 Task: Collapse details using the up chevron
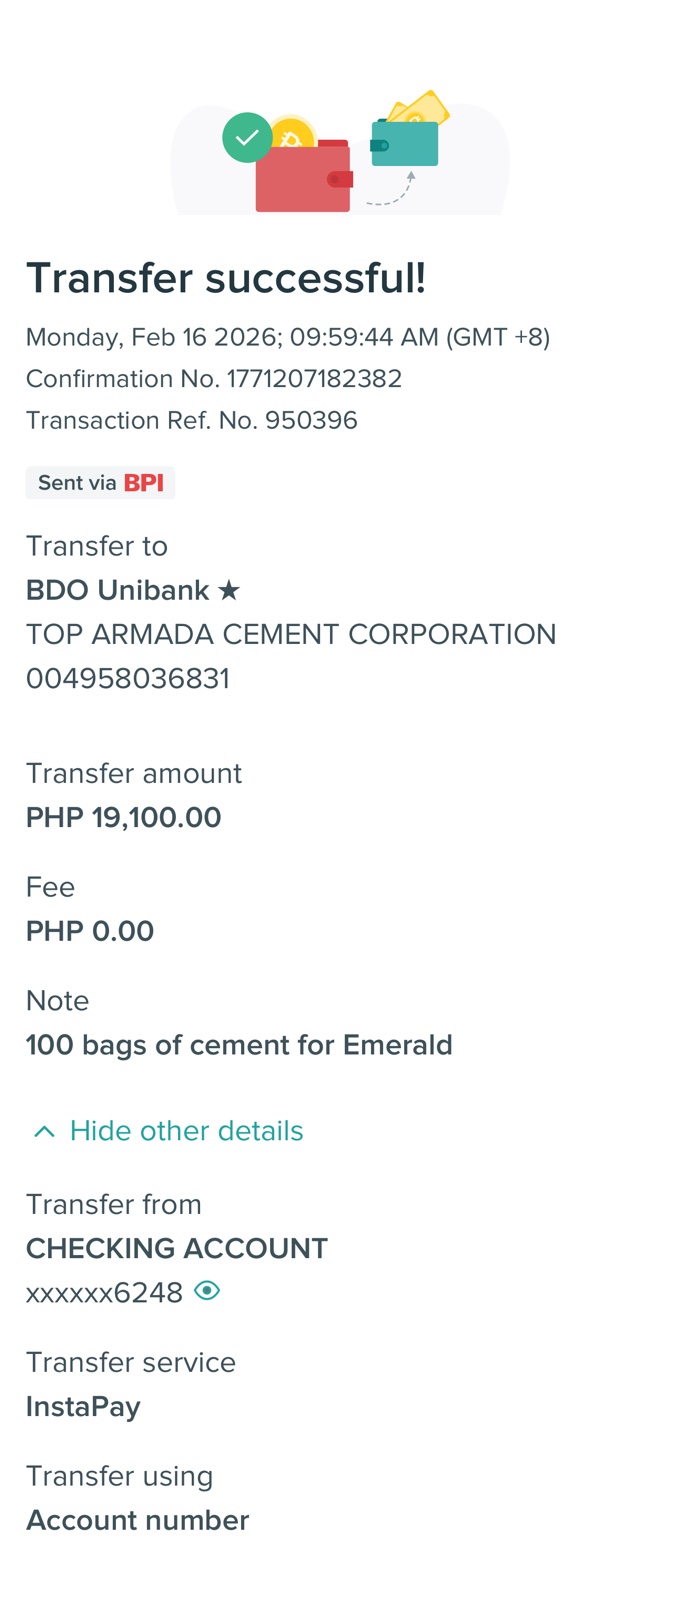click(44, 1131)
